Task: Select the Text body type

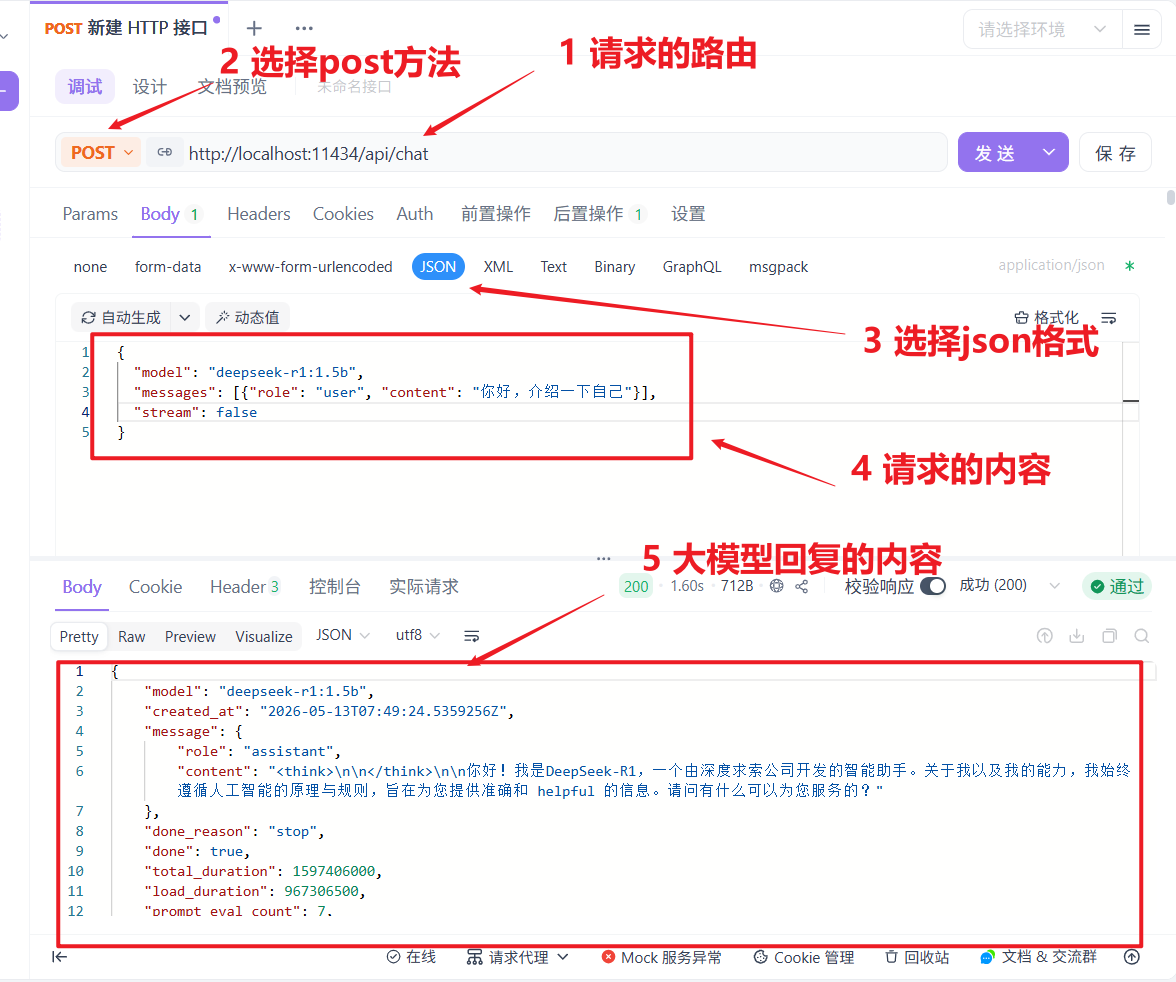Action: [554, 267]
